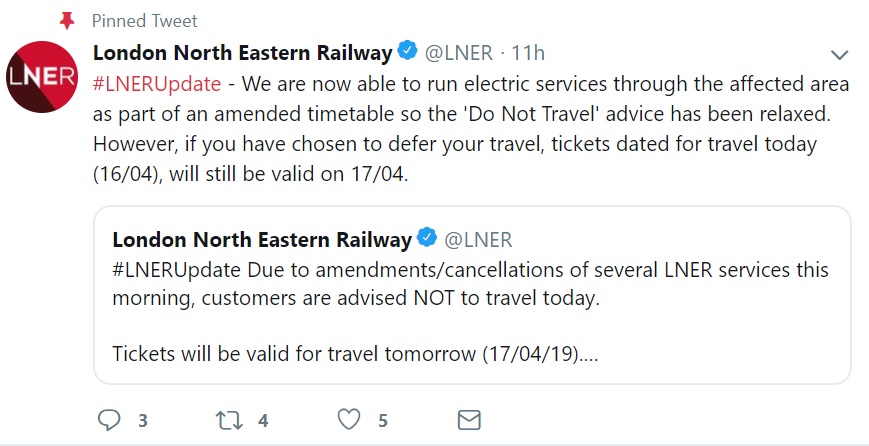
Task: Click verified badge in quoted tweet
Action: (427, 238)
